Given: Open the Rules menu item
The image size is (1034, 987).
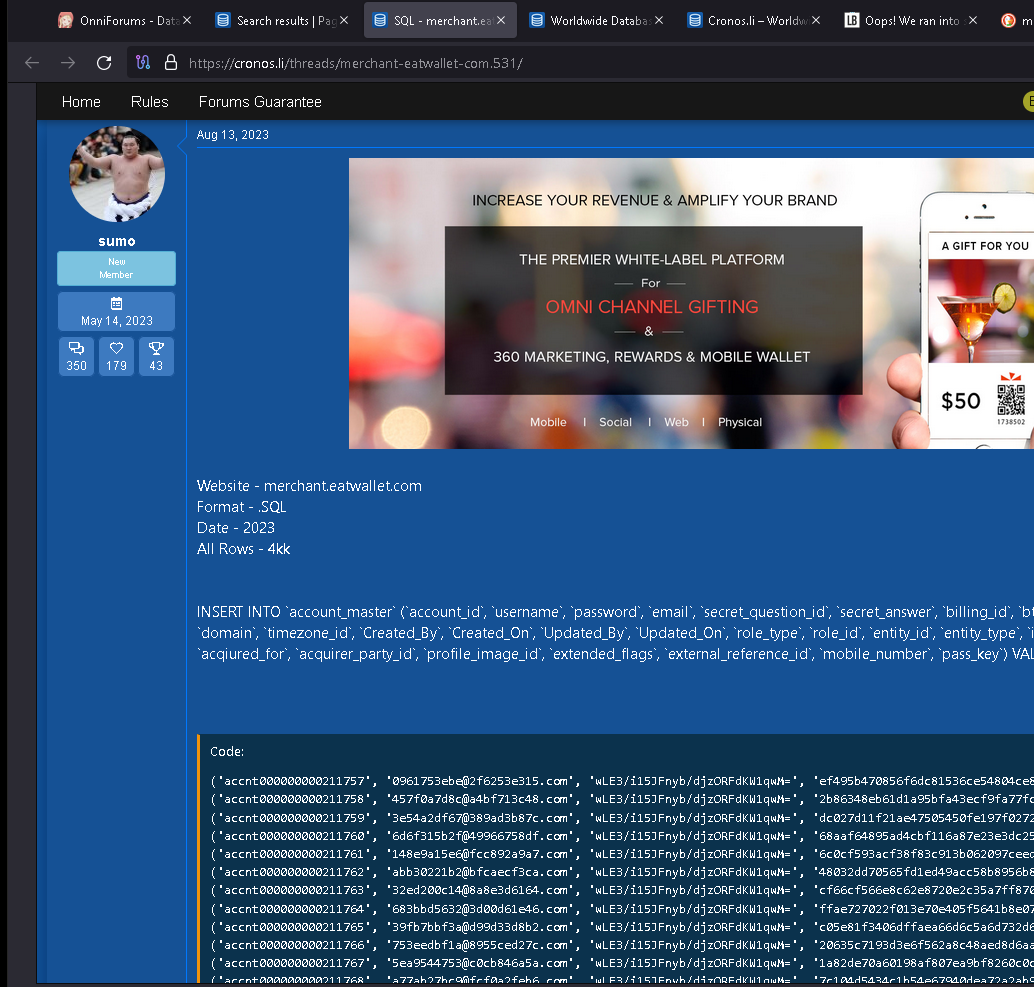Looking at the screenshot, I should click(x=150, y=102).
